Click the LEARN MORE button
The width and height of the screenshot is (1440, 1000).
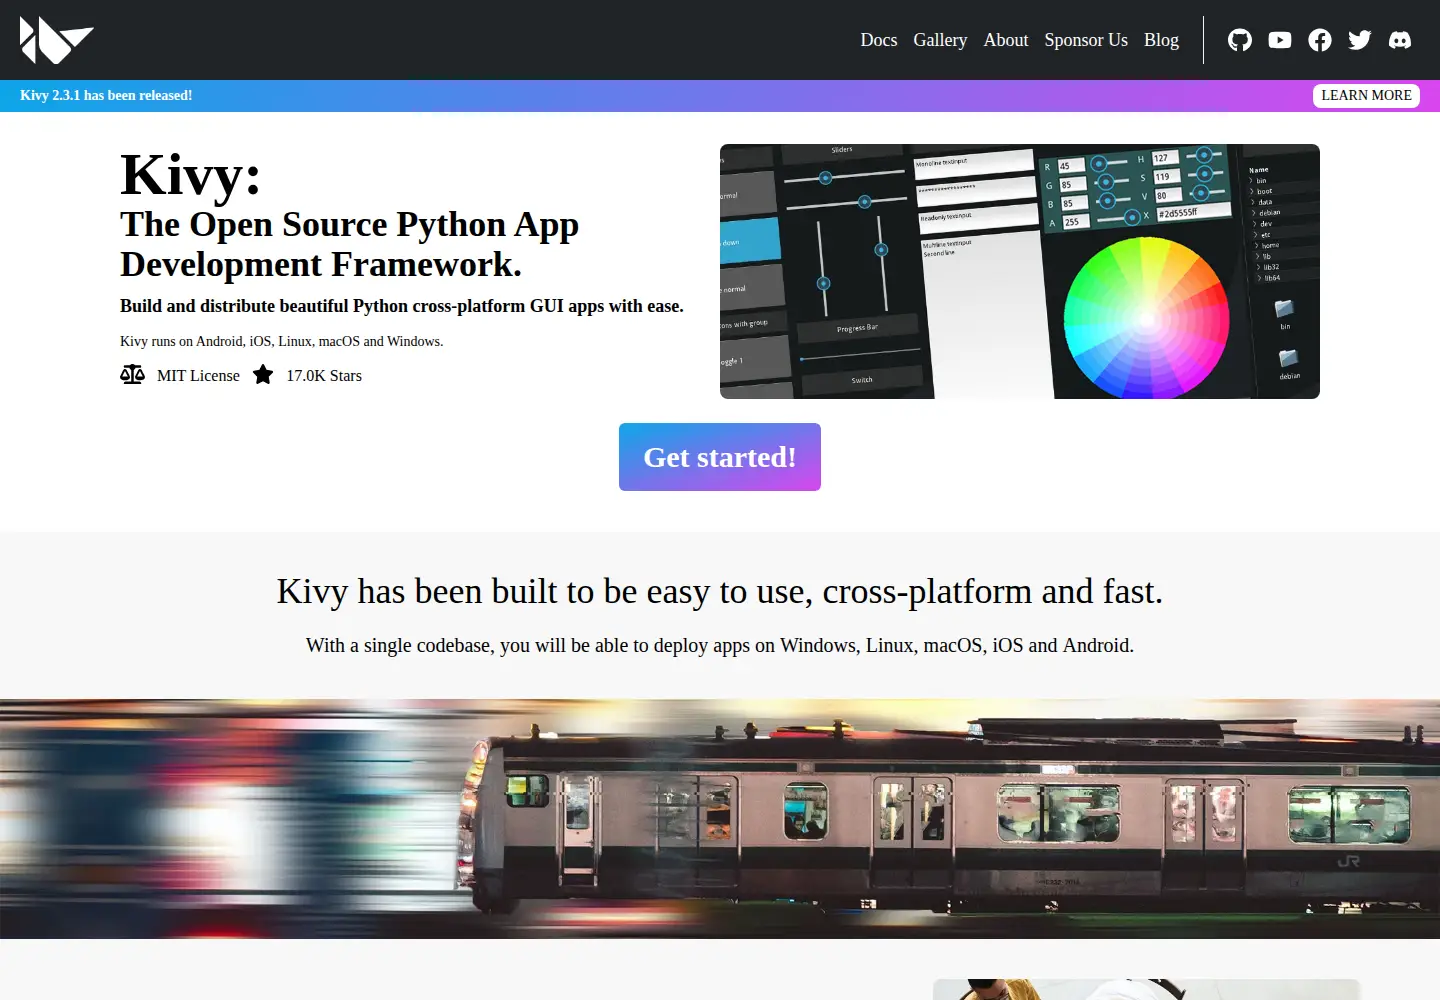tap(1366, 95)
